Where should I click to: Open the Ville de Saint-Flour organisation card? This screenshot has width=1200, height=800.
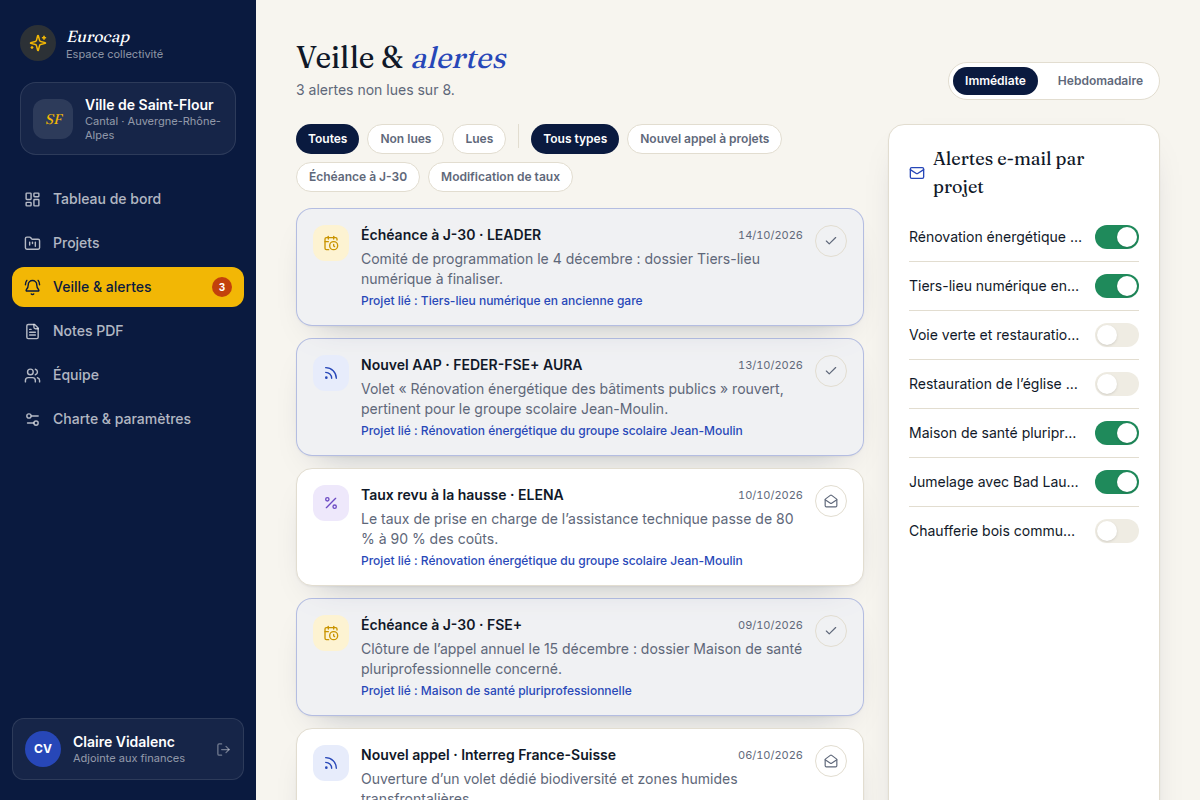[x=128, y=119]
